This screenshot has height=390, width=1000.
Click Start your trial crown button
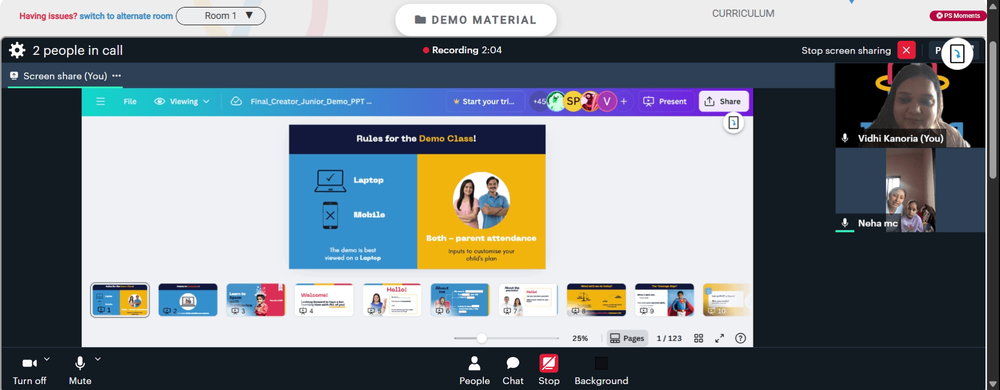pos(485,101)
